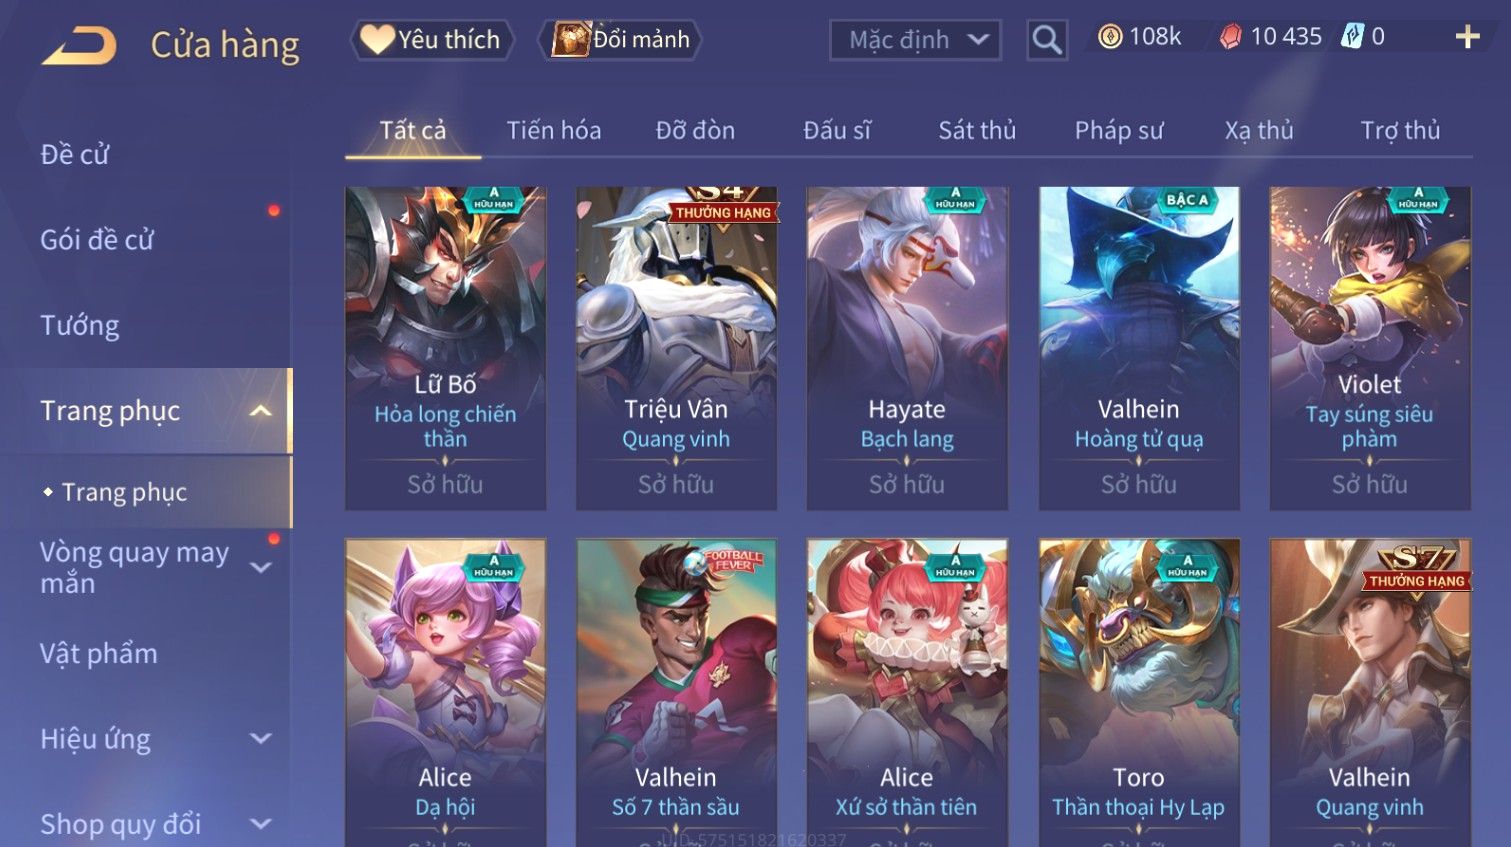Click the gold coin balance icon
This screenshot has width=1511, height=847.
[1110, 37]
